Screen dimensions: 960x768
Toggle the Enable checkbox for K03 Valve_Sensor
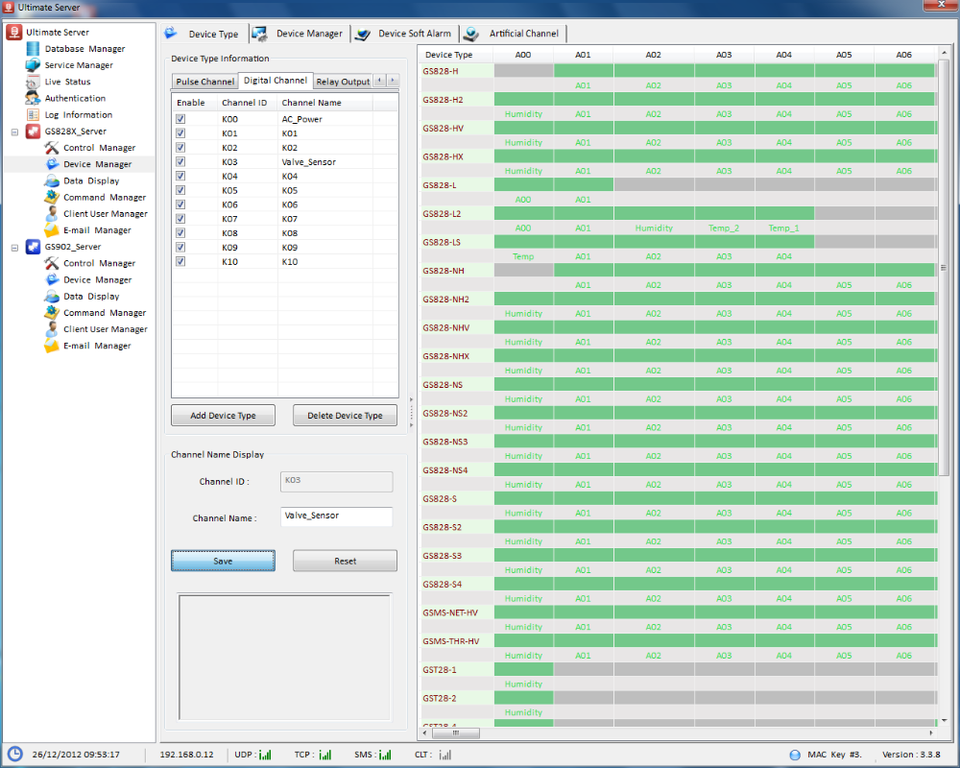(x=180, y=162)
